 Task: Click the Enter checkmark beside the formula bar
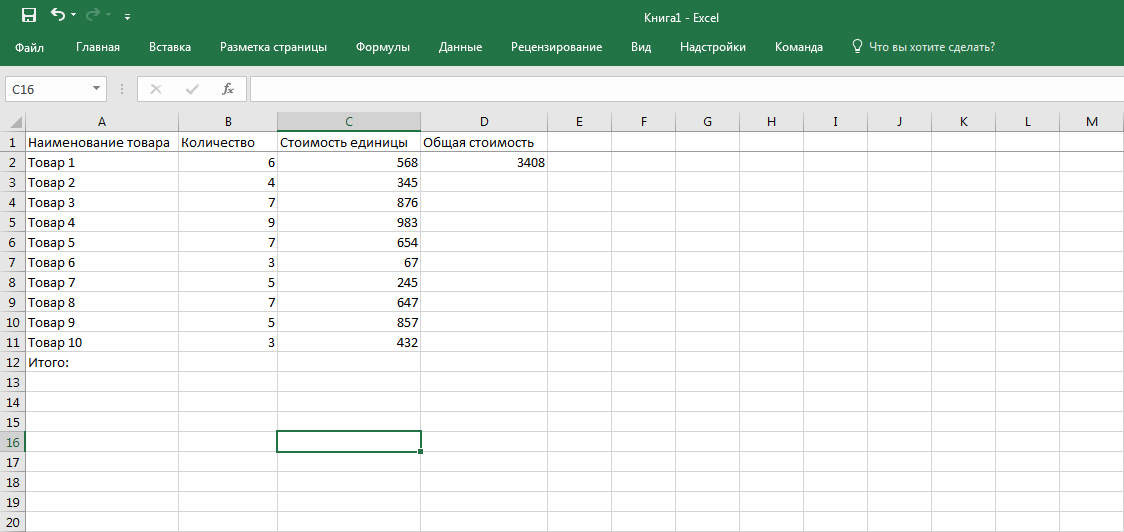click(x=191, y=89)
